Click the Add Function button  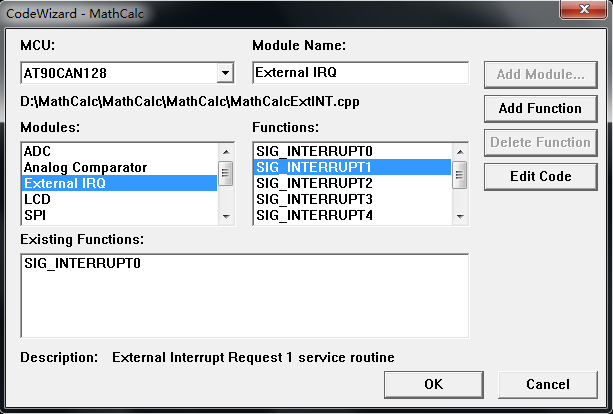pos(541,108)
